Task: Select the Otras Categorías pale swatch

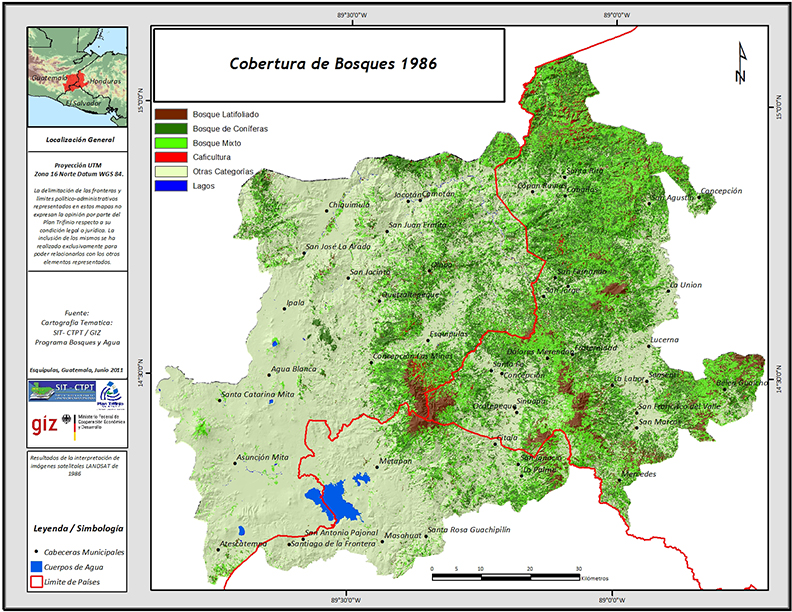Action: [171, 171]
